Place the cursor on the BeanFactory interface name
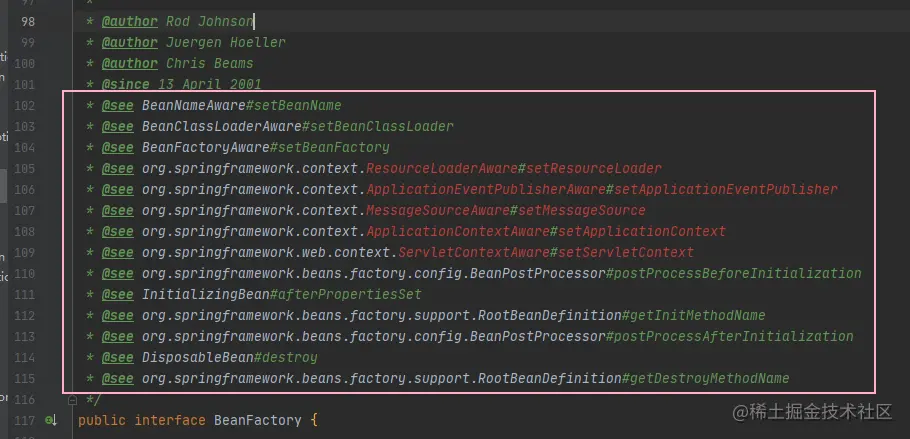Image resolution: width=910 pixels, height=439 pixels. pos(258,420)
